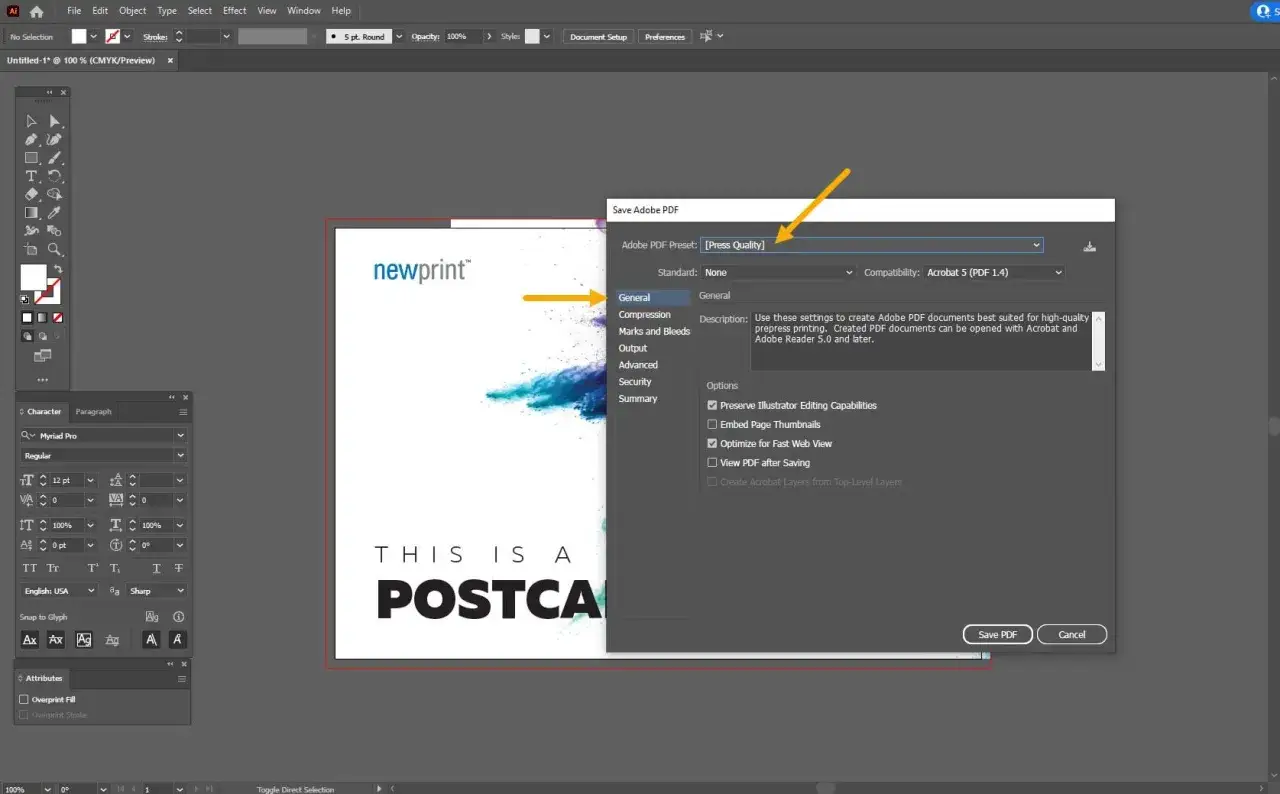Screen dimensions: 1280x794
Task: Toggle x-height snap to glyph option
Action: coord(56,640)
